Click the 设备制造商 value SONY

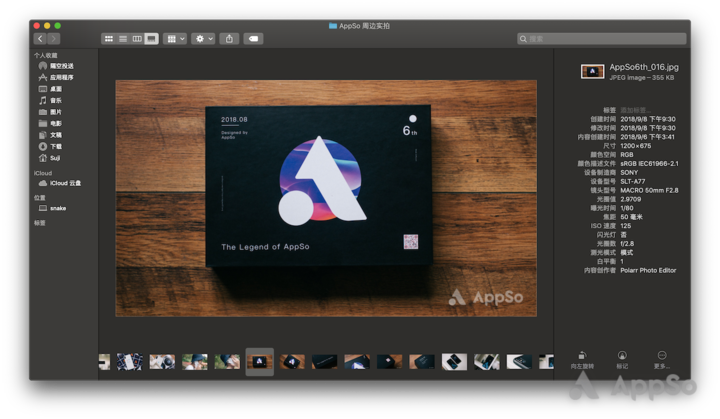(629, 173)
